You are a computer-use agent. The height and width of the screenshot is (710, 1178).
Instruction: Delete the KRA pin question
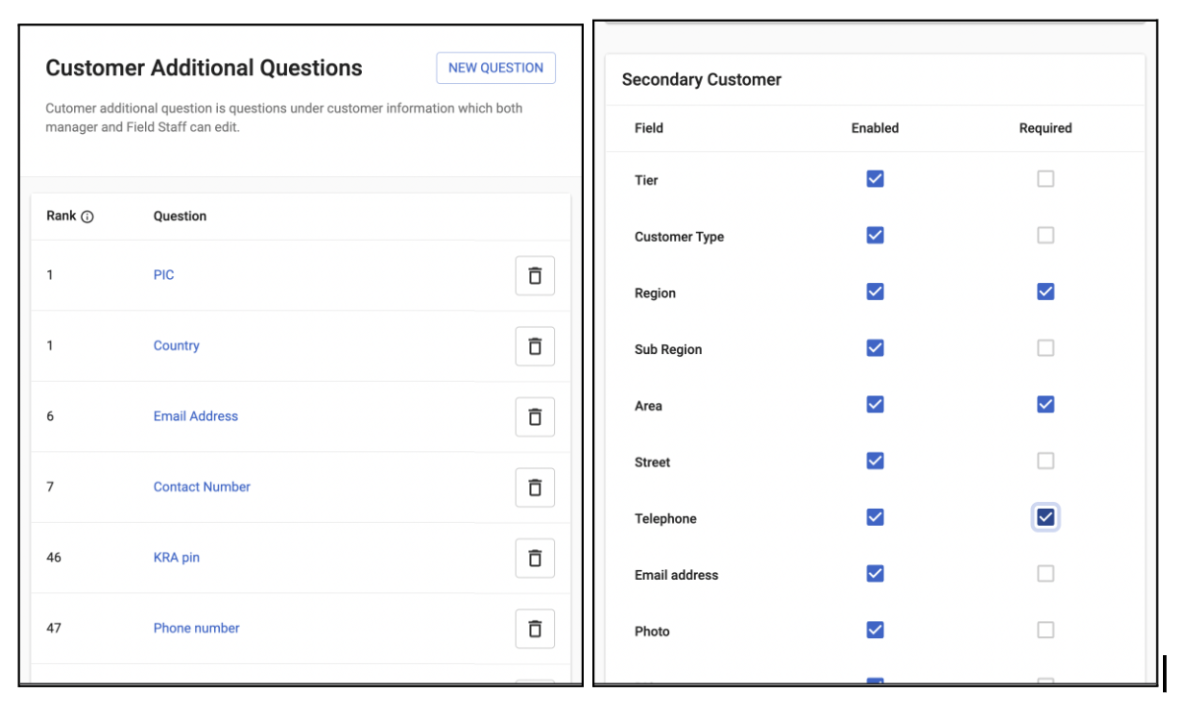coord(535,558)
